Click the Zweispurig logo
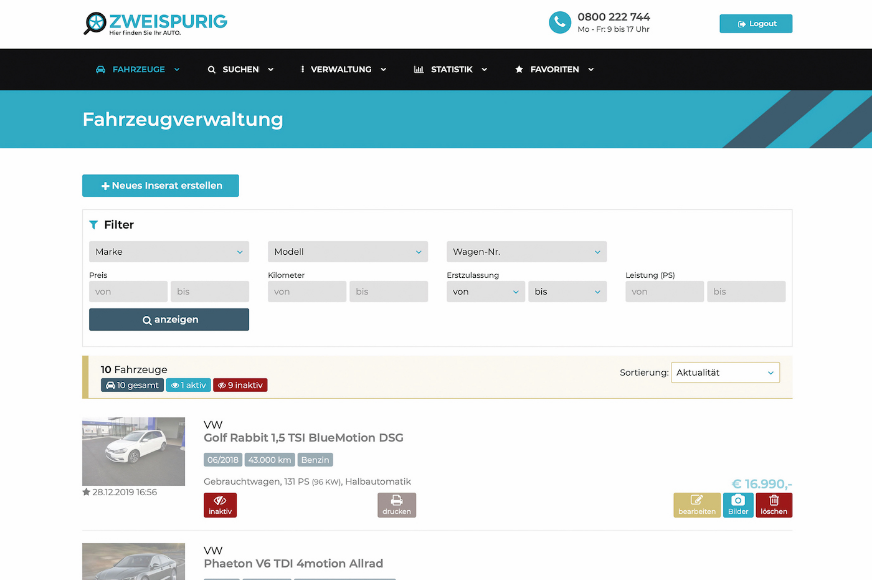This screenshot has width=872, height=580. click(x=155, y=23)
